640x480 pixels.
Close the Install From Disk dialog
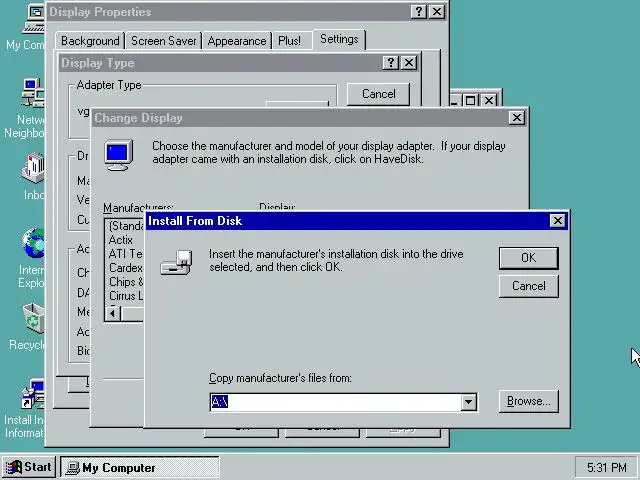pyautogui.click(x=557, y=221)
